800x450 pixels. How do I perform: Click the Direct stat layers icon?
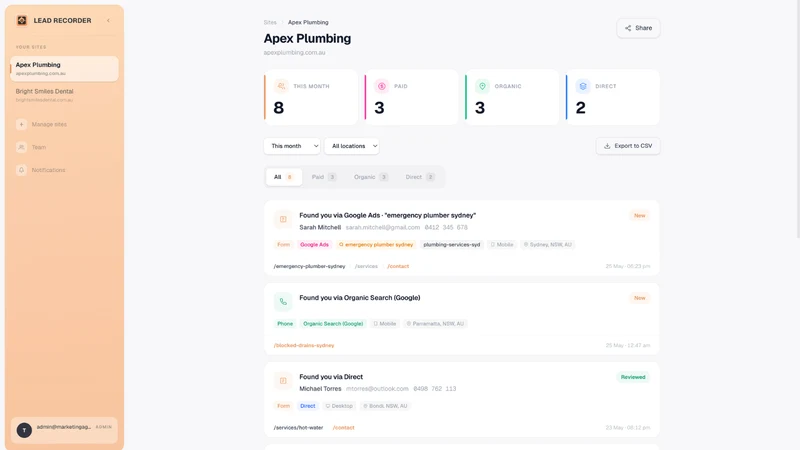click(x=583, y=86)
